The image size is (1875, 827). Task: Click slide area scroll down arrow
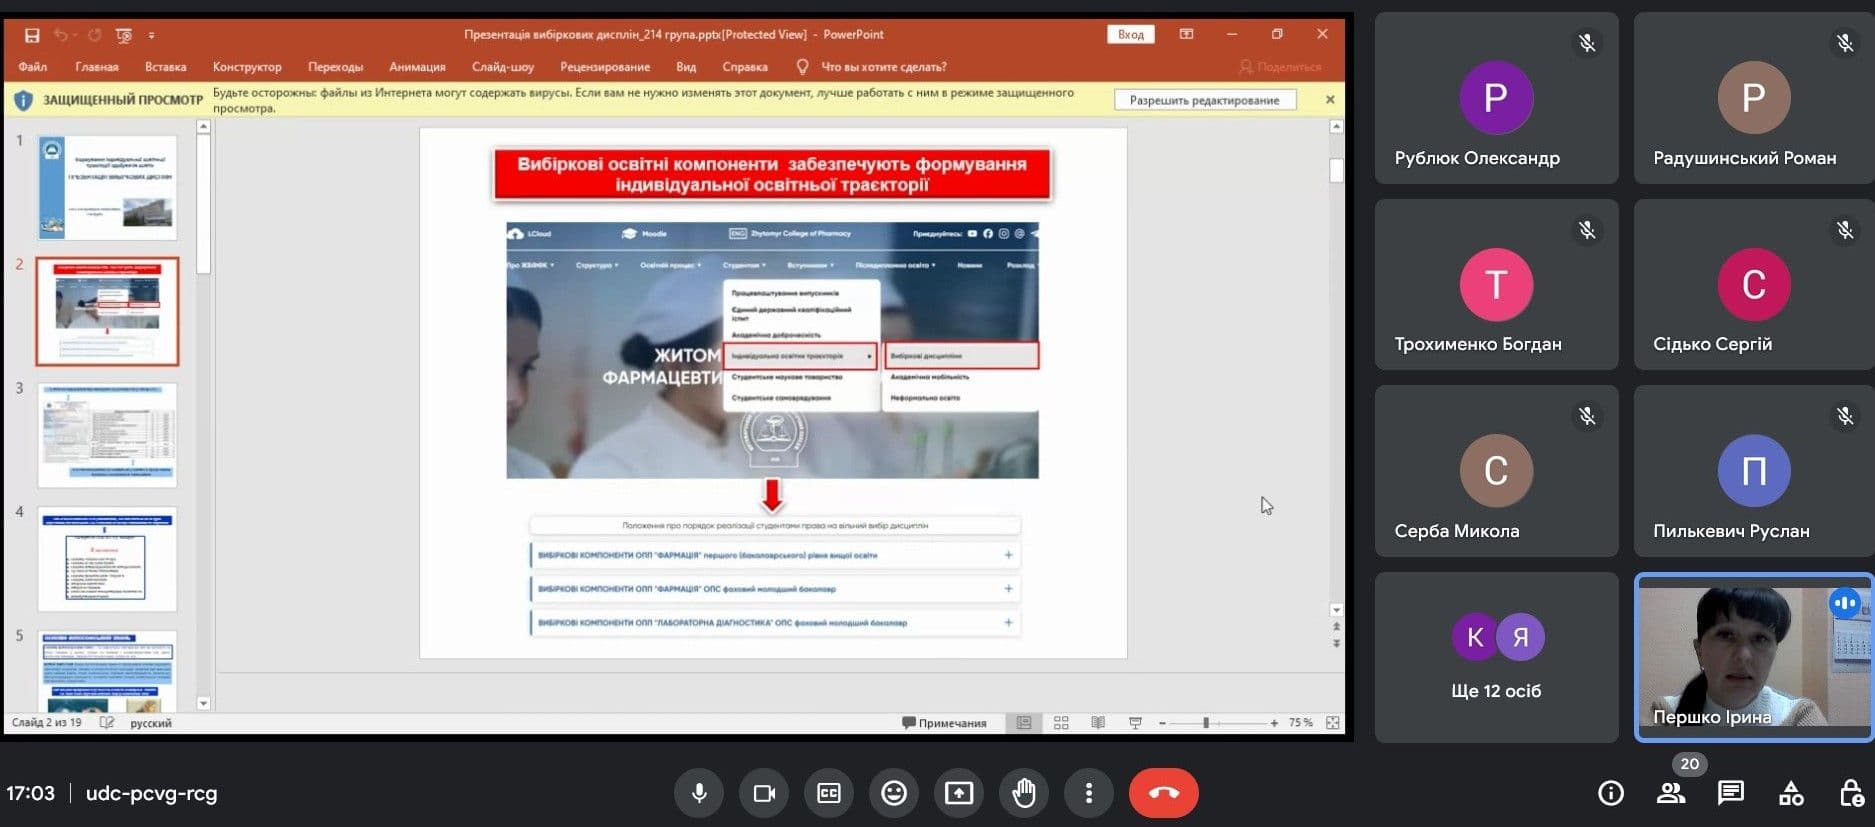[1336, 609]
